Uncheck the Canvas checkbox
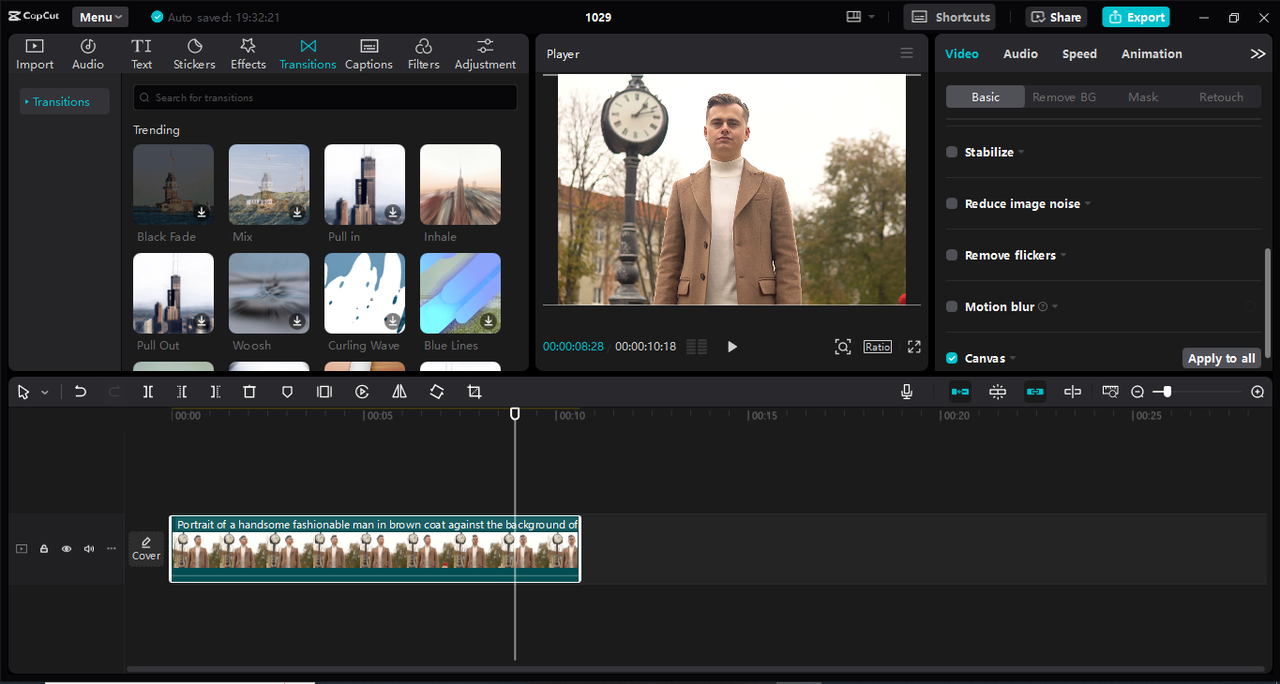 [952, 358]
